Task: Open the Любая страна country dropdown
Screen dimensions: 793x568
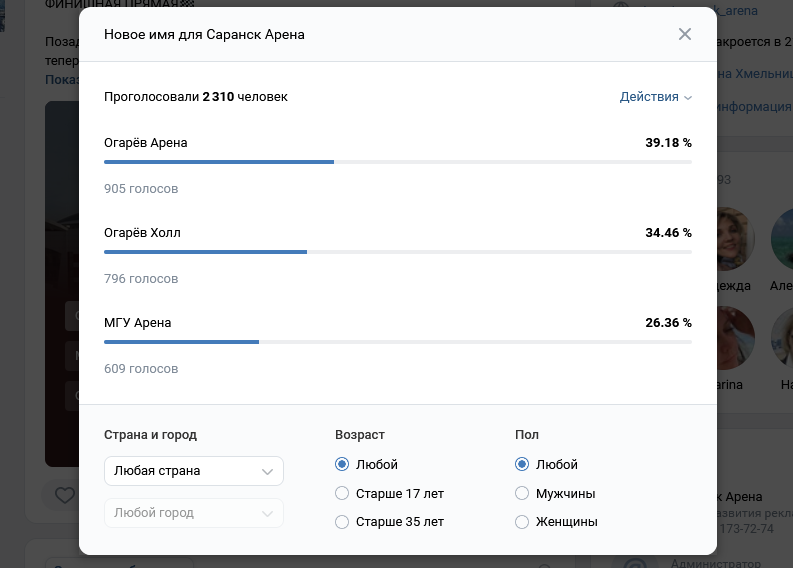Action: pyautogui.click(x=194, y=471)
